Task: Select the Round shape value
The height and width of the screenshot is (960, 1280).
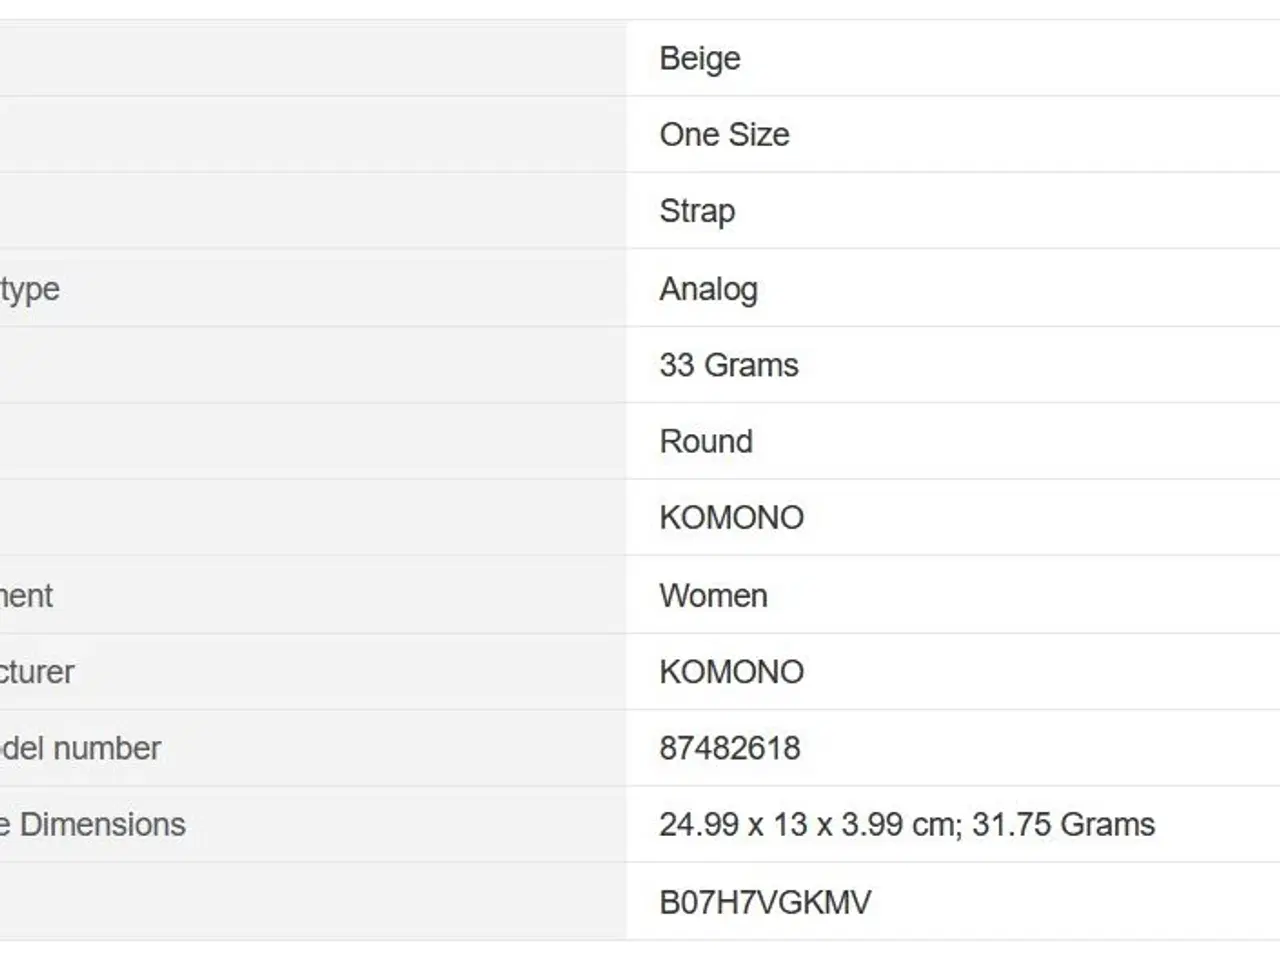Action: pyautogui.click(x=706, y=441)
